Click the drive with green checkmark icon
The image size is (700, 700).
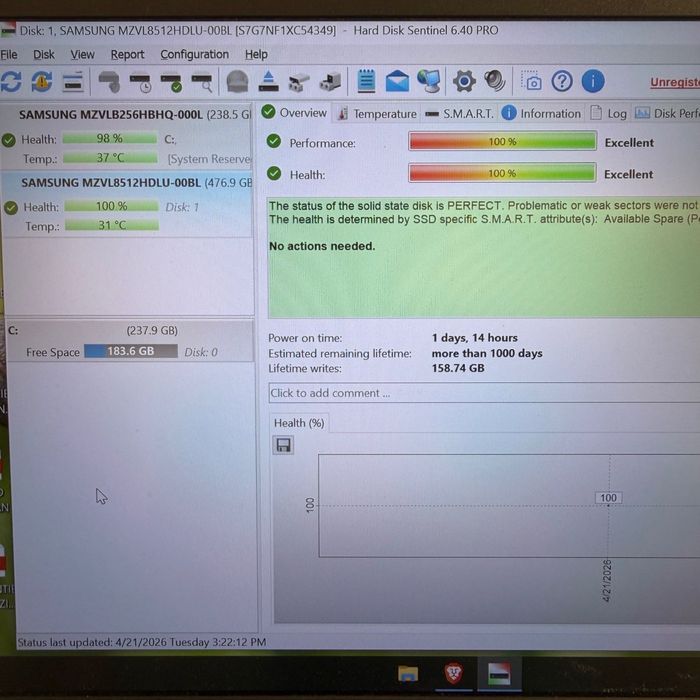coord(171,83)
